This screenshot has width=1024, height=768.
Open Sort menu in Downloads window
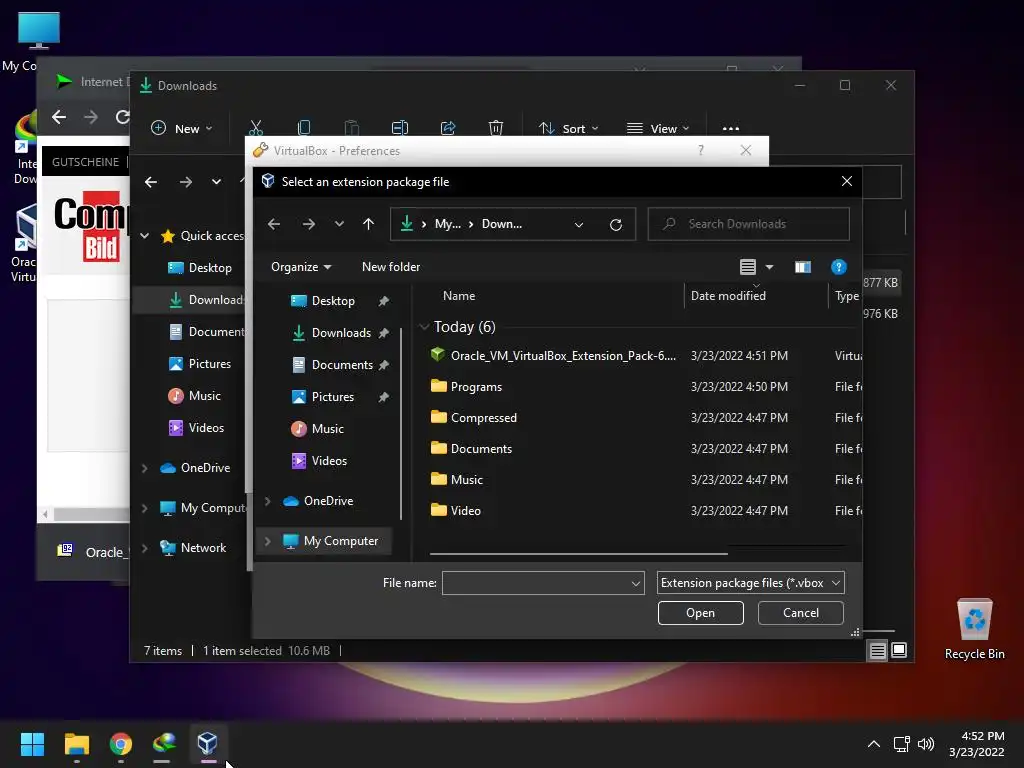click(568, 129)
